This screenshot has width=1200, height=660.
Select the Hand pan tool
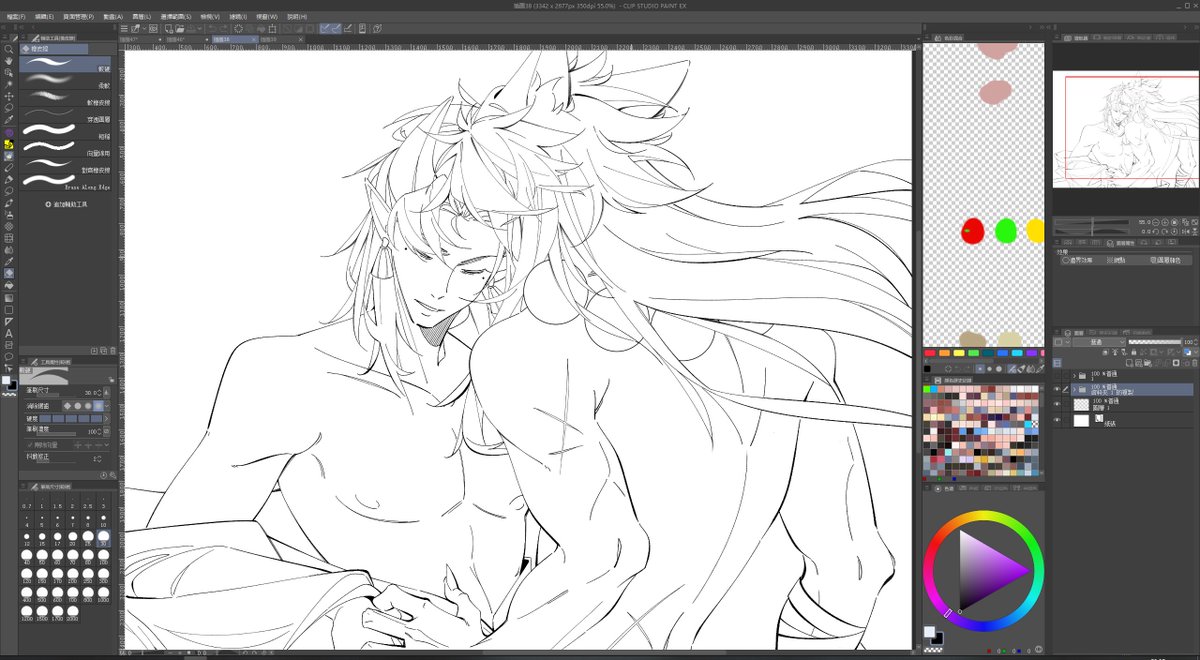9,60
